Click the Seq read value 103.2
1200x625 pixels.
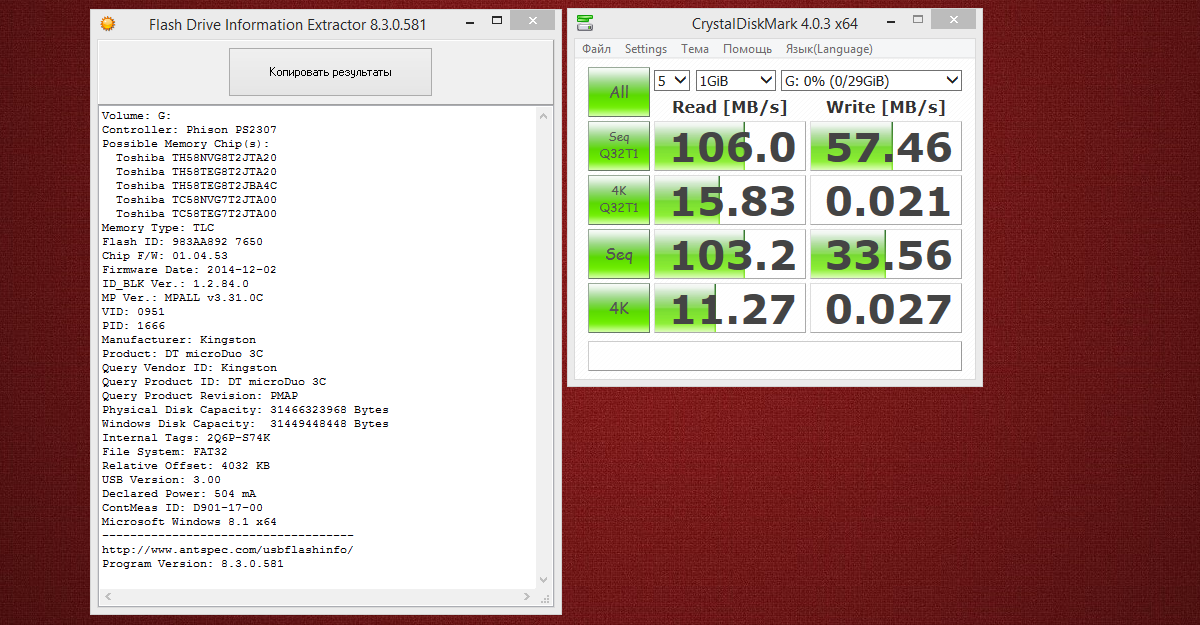coord(730,255)
